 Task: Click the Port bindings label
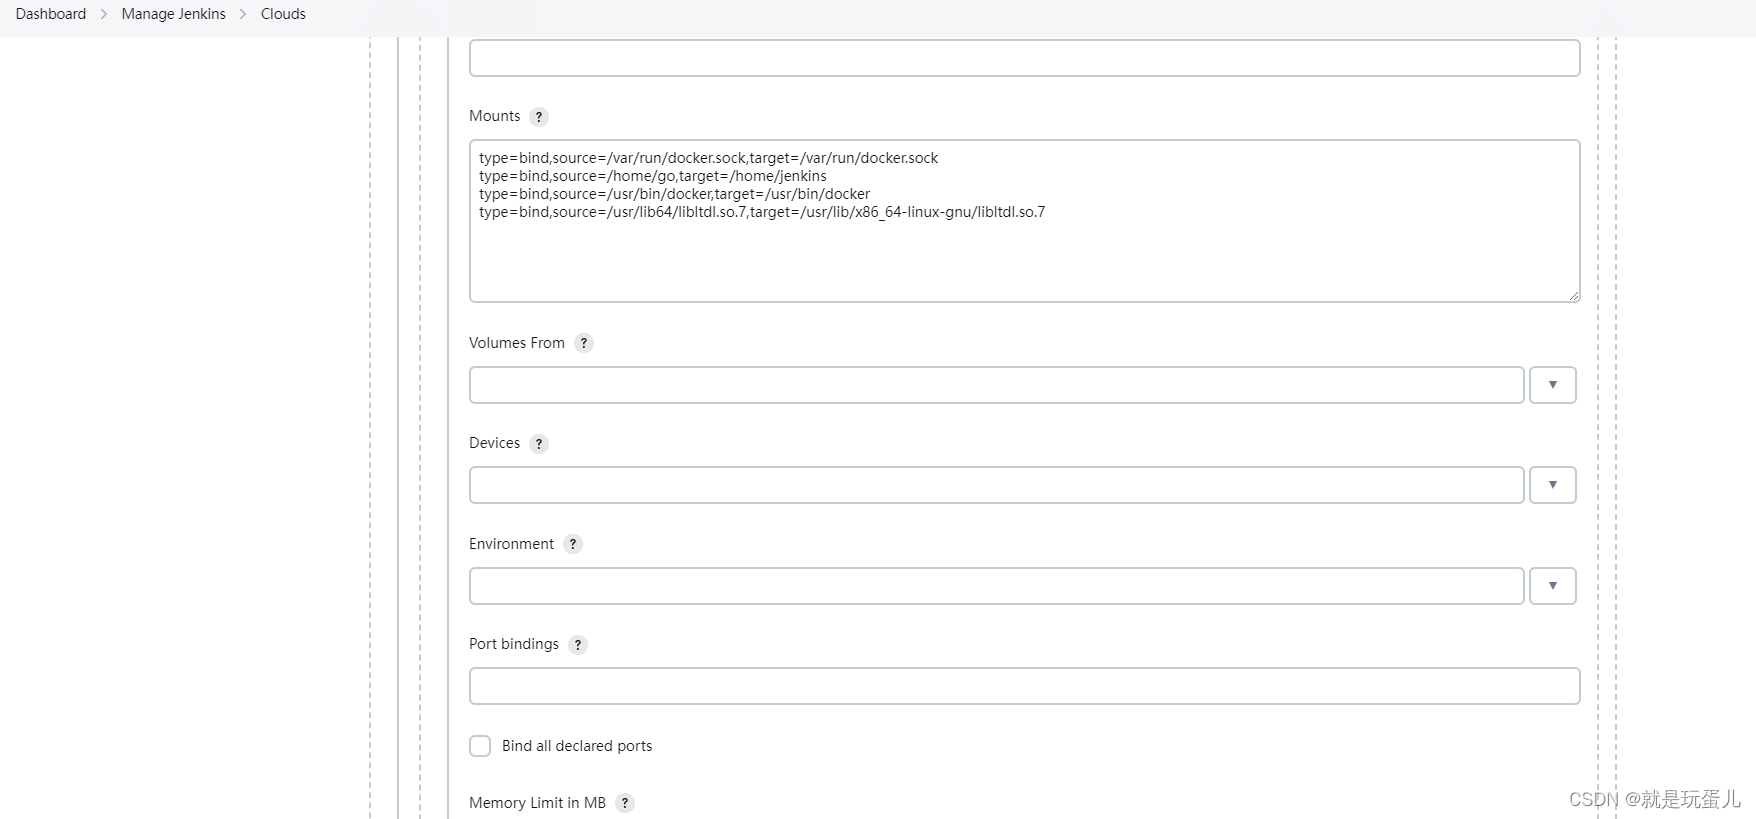click(x=514, y=644)
